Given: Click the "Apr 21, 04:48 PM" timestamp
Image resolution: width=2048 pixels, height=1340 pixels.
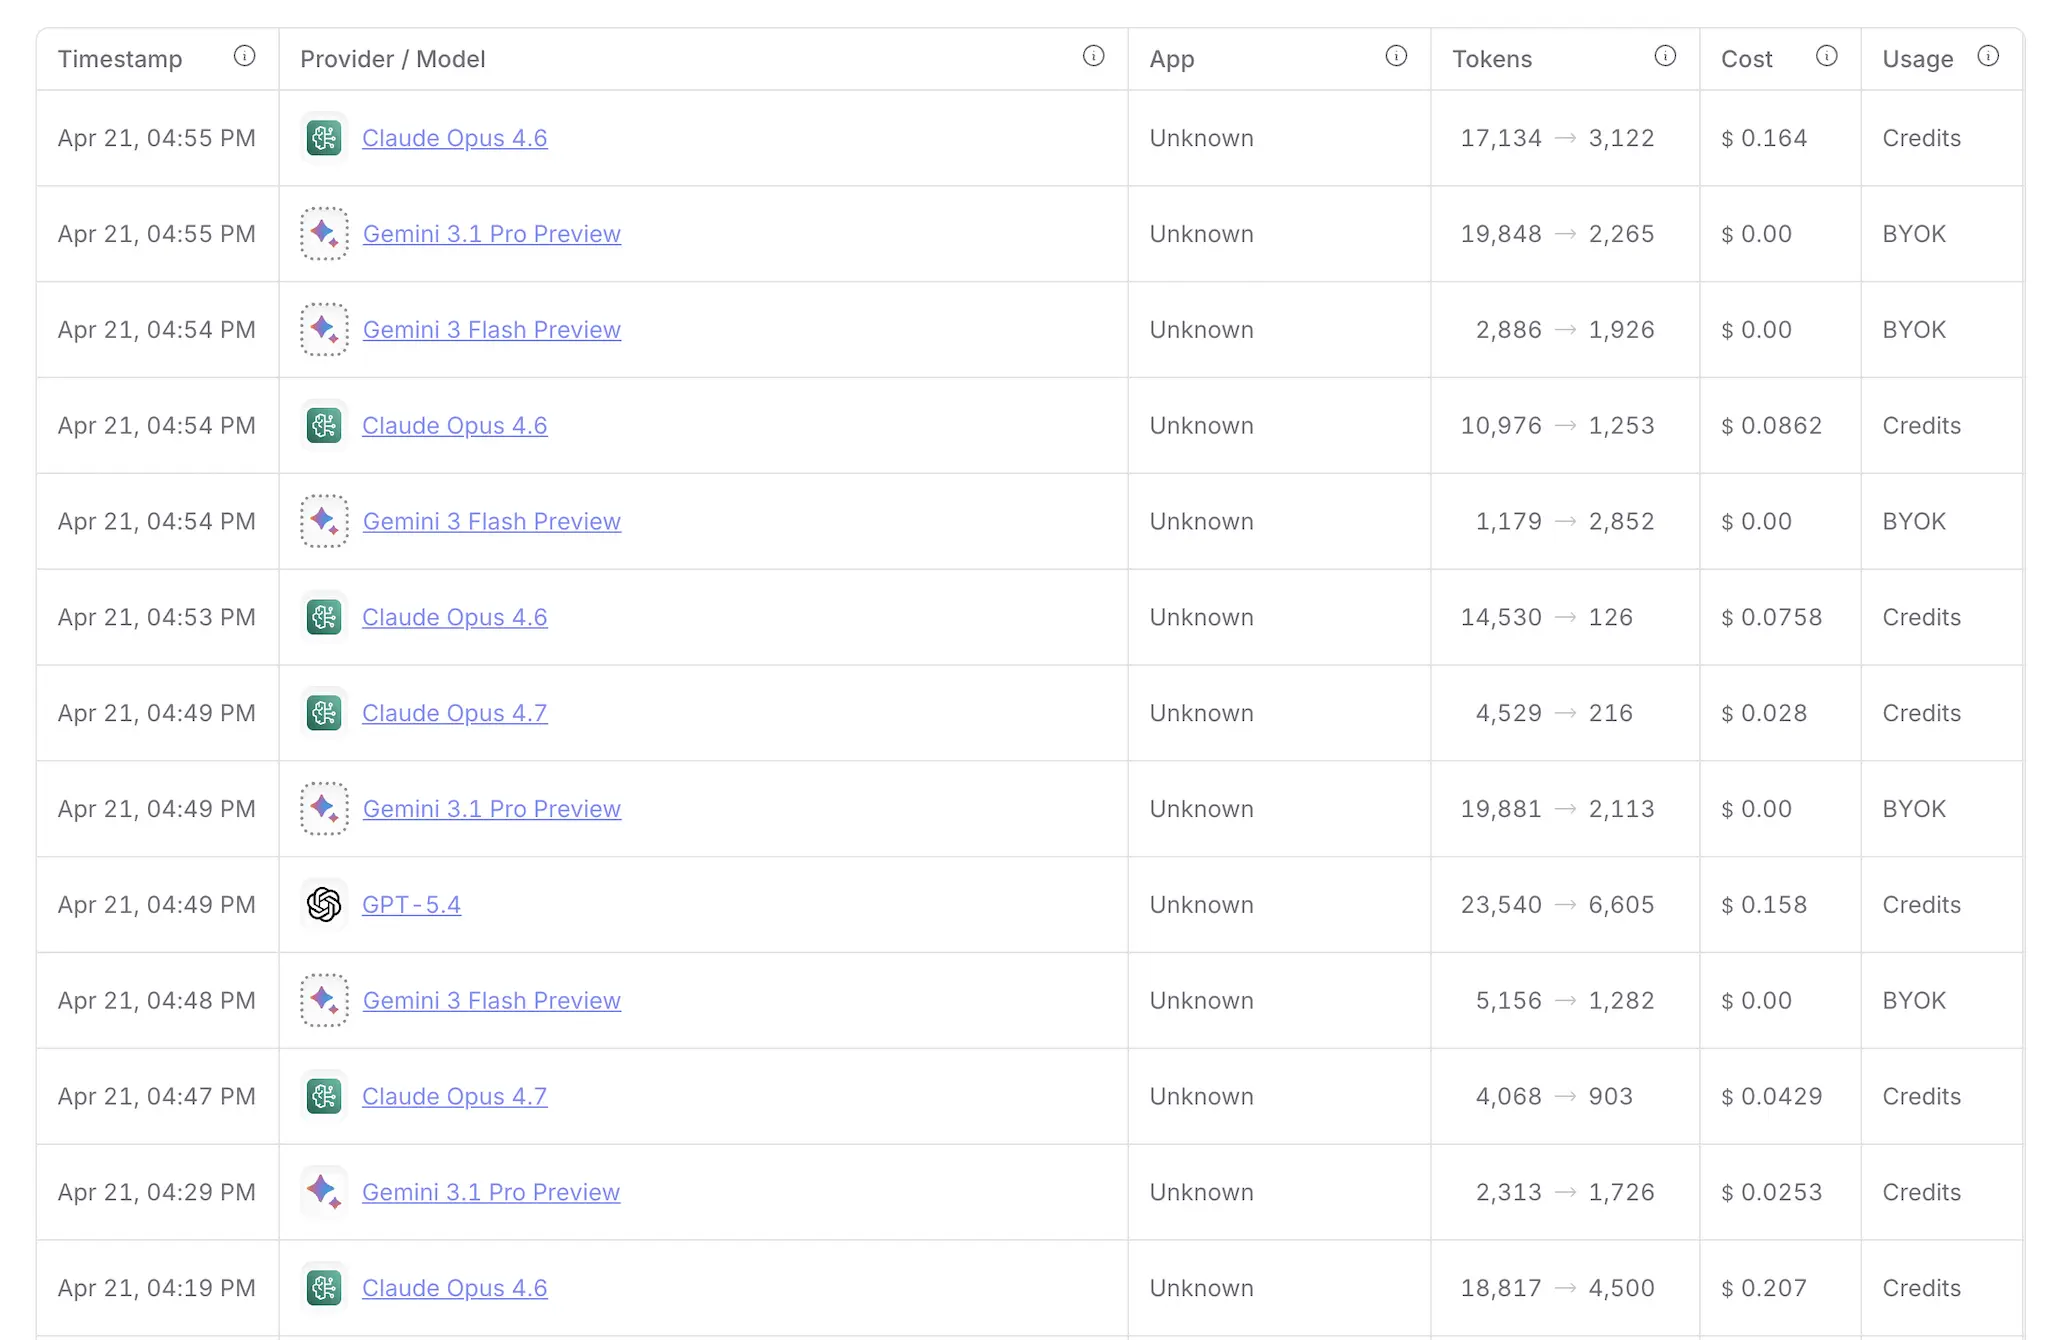Looking at the screenshot, I should pos(157,1001).
